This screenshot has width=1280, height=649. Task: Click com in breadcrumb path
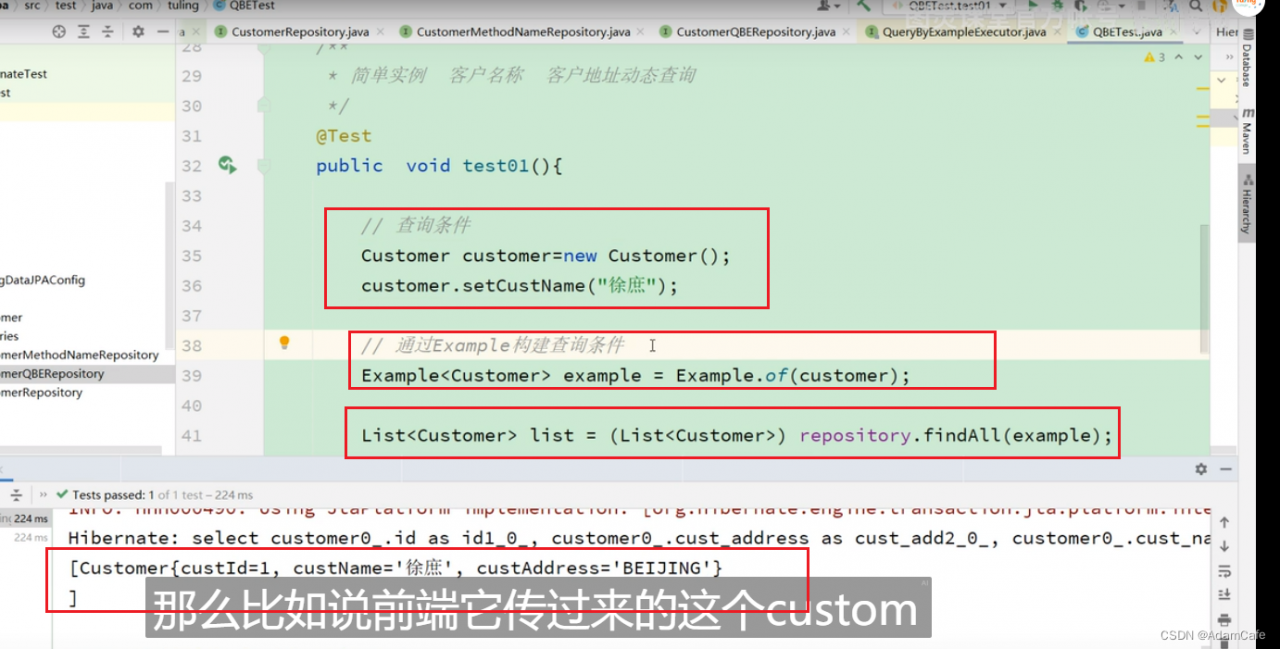pos(139,6)
